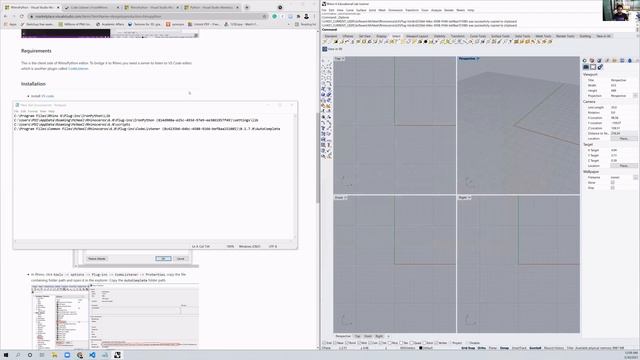Switch to the Curve Tools toolbar tab
640x360 pixels.
pos(478,36)
